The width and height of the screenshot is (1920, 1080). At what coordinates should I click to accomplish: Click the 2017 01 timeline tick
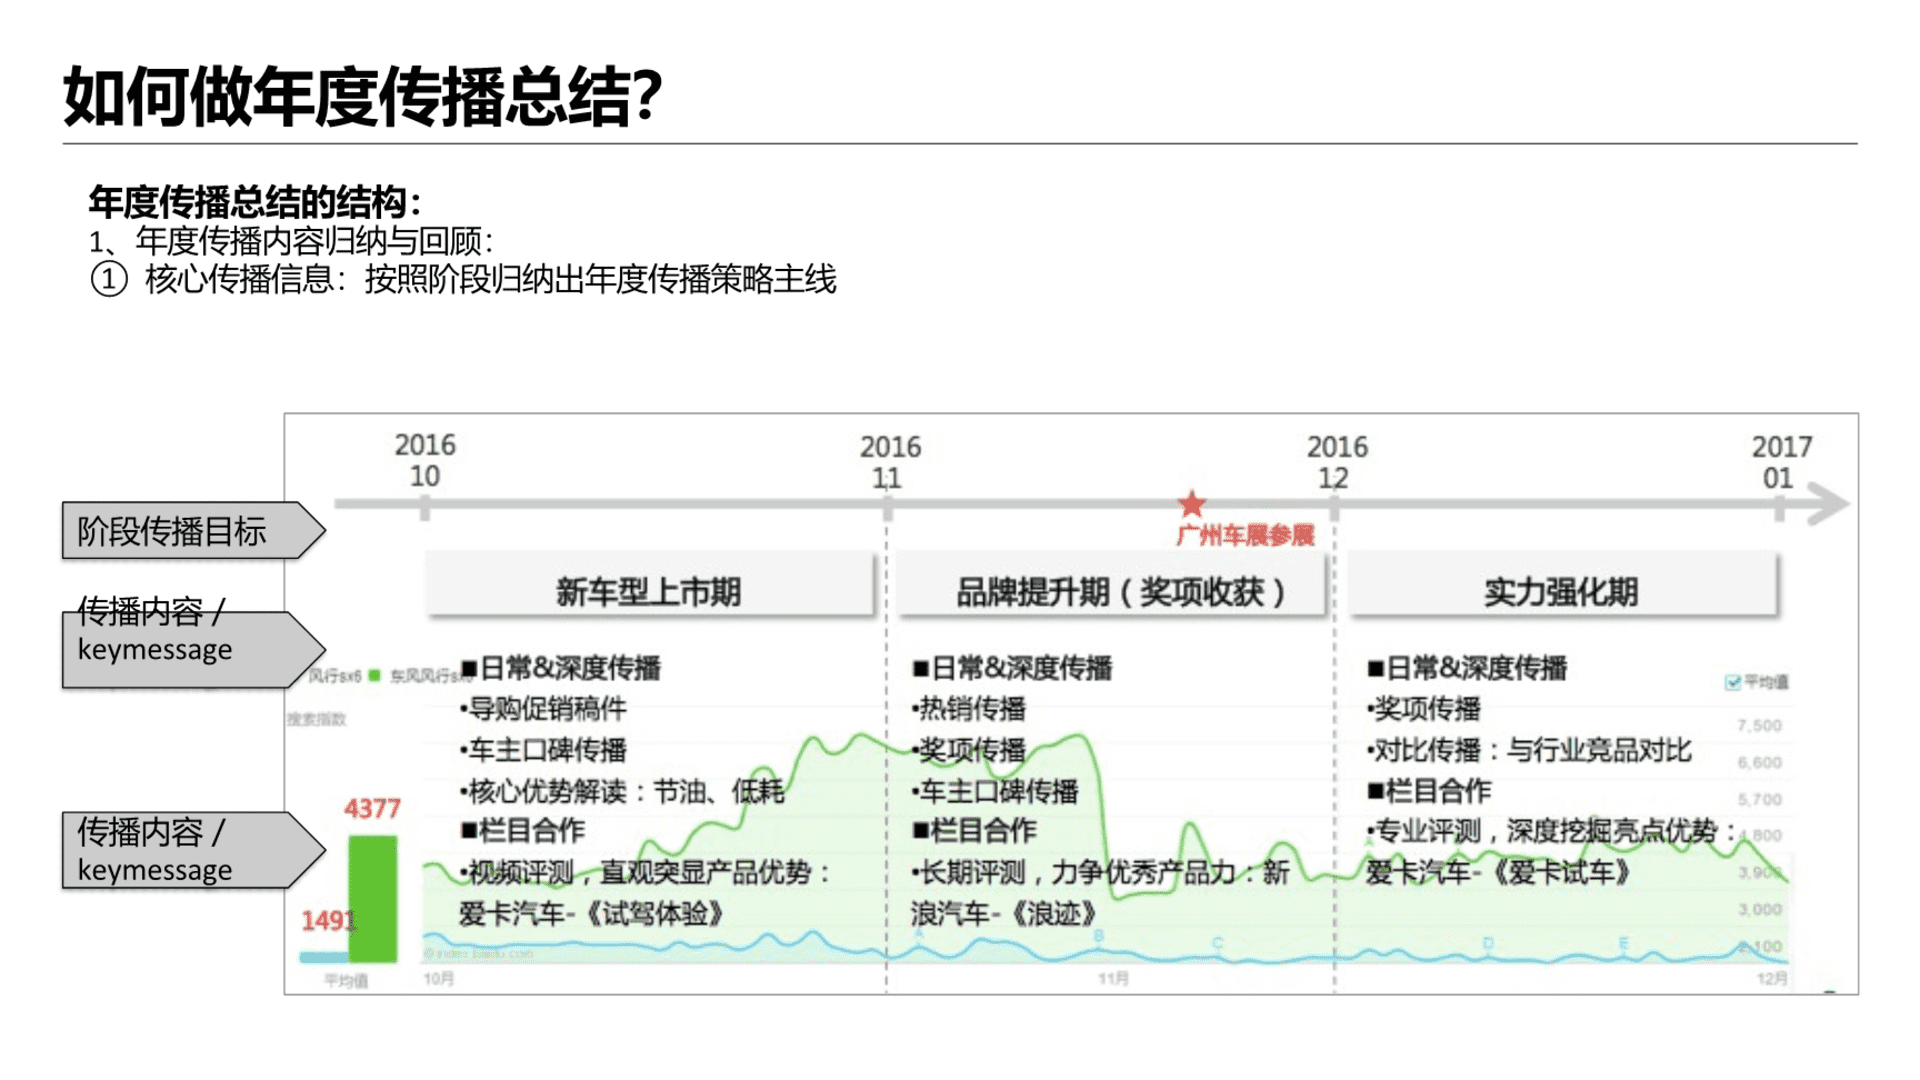1779,507
